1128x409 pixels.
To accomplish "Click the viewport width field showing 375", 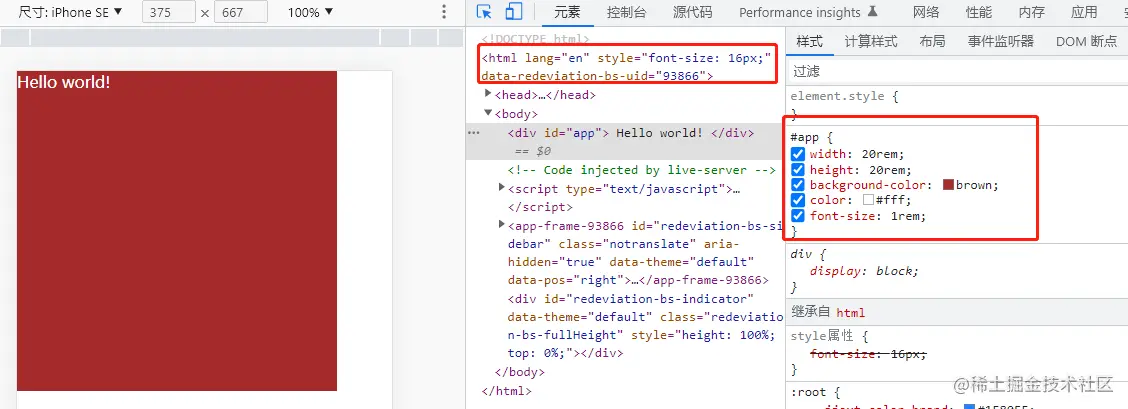I will coord(169,12).
